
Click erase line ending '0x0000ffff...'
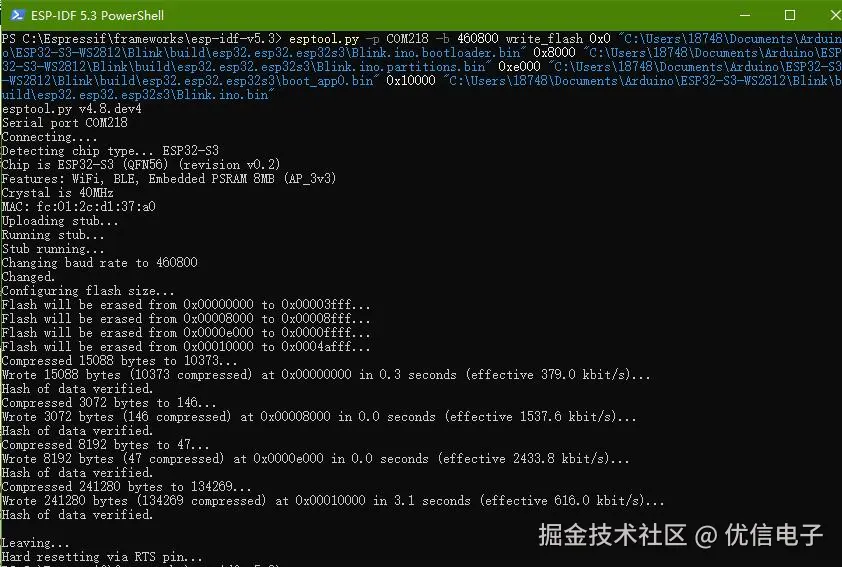[x=186, y=333]
